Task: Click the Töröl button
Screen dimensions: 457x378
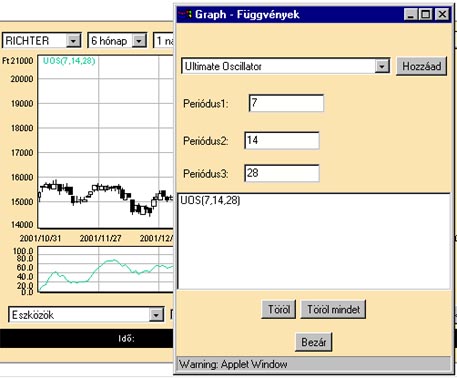Action: (279, 309)
